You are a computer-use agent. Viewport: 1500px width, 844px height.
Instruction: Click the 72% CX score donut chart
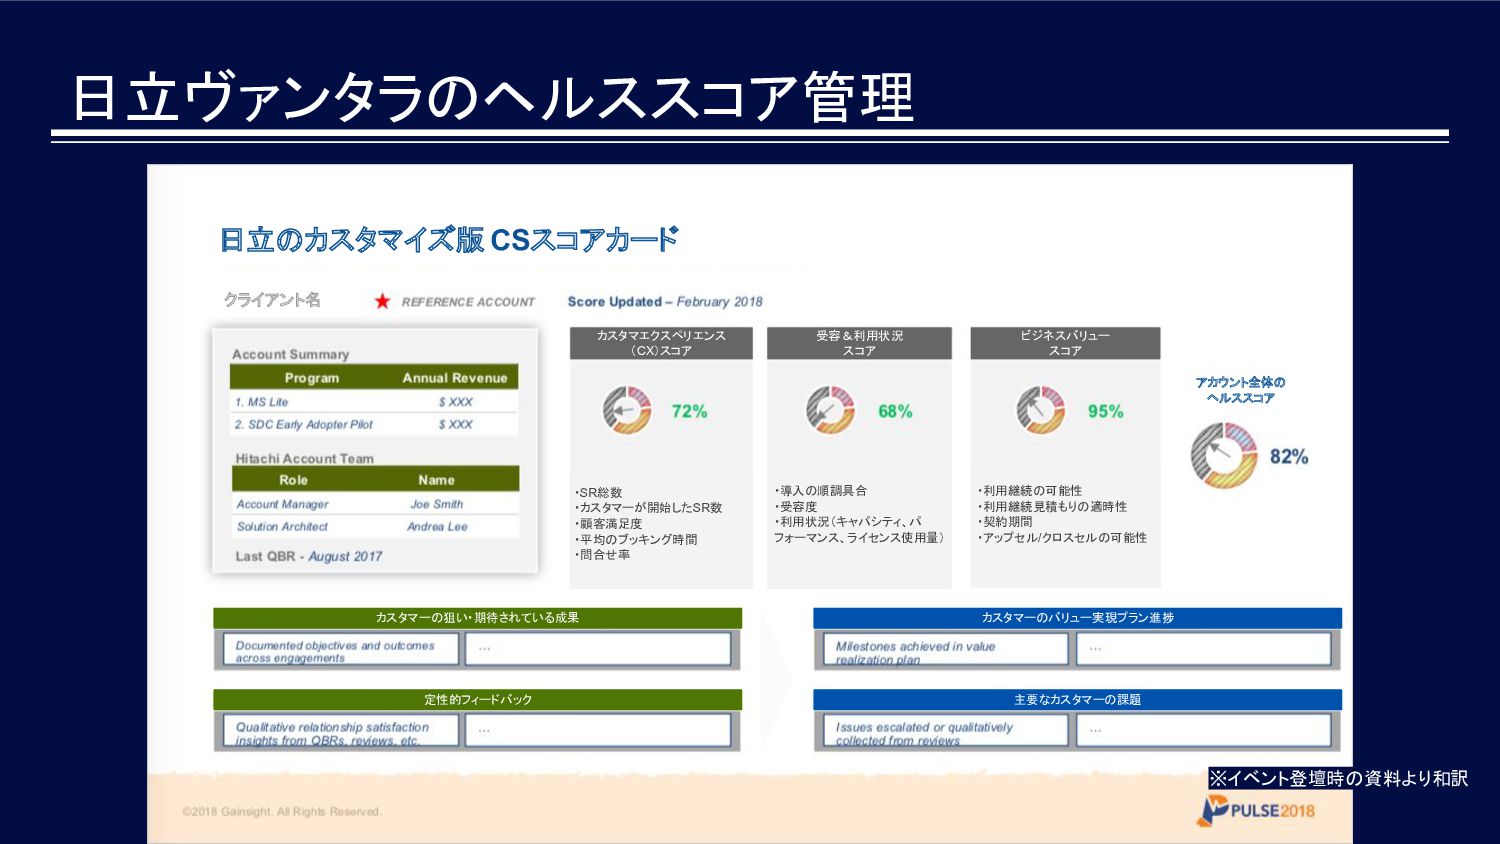click(x=627, y=410)
